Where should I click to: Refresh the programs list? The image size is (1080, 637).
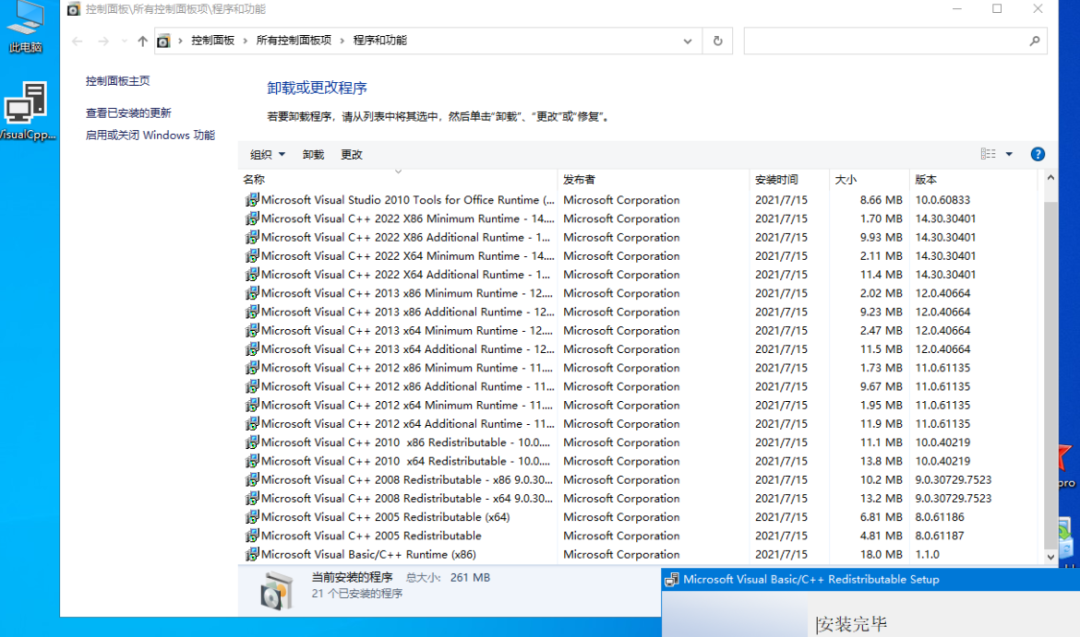[717, 41]
